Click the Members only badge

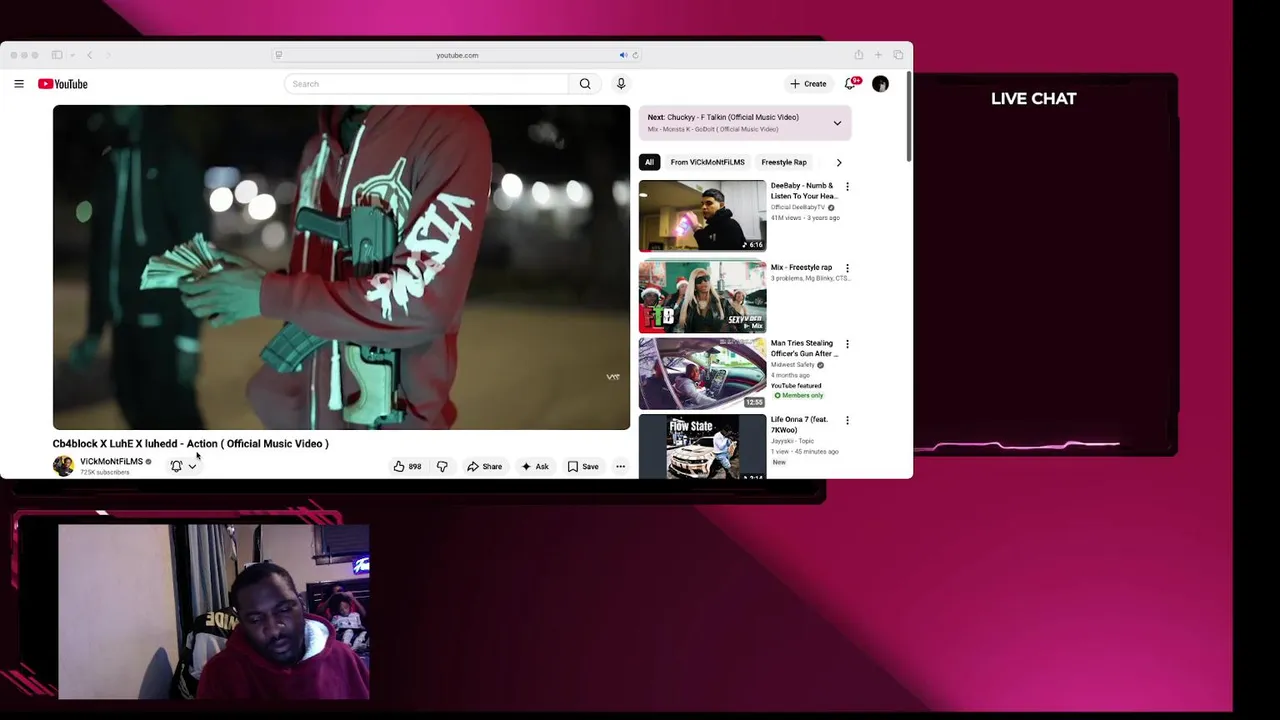(798, 395)
